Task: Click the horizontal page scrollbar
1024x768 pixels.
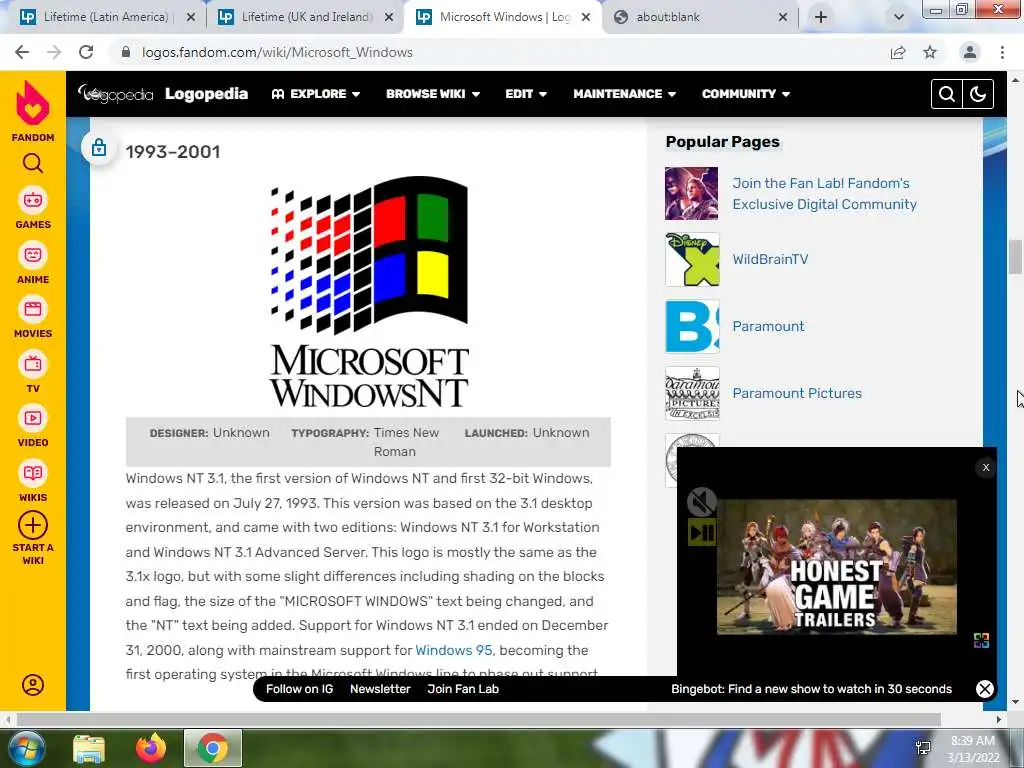Action: tap(478, 720)
